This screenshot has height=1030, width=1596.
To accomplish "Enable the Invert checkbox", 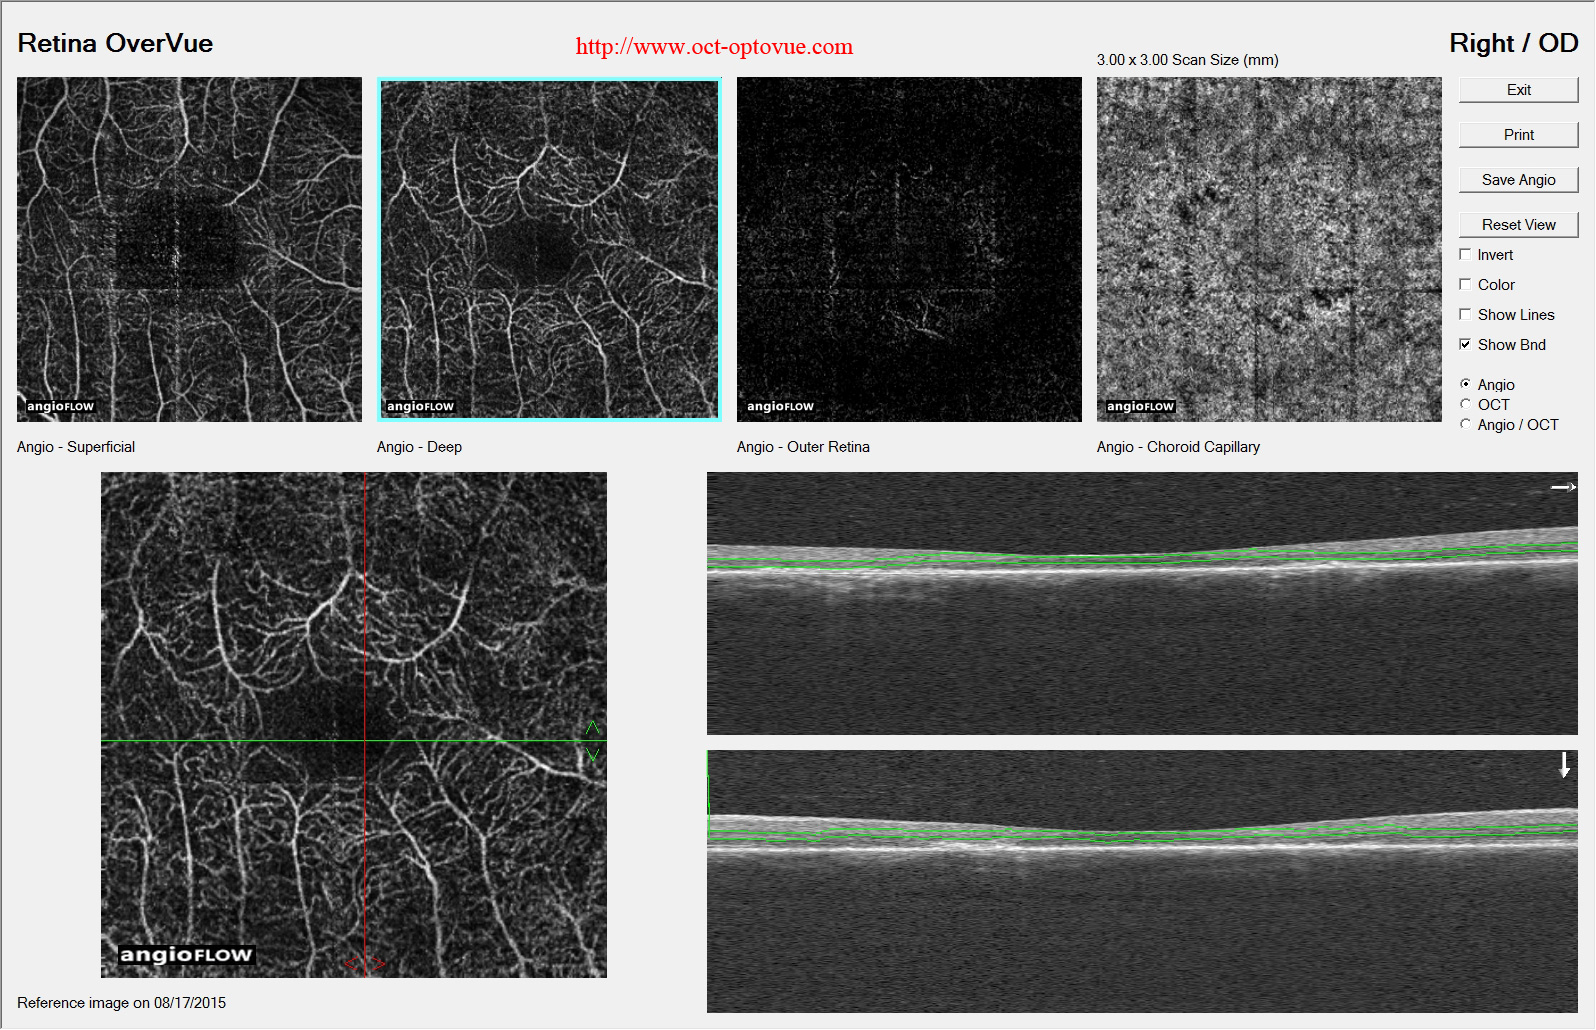I will (x=1465, y=255).
